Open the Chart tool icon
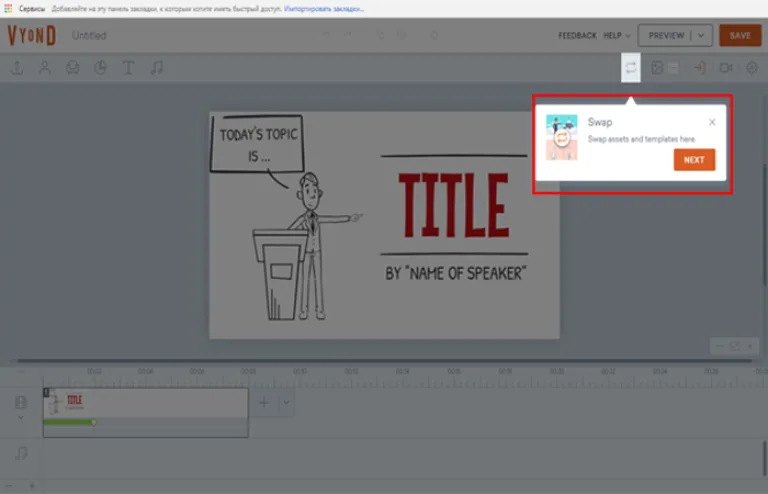768x494 pixels. click(100, 68)
